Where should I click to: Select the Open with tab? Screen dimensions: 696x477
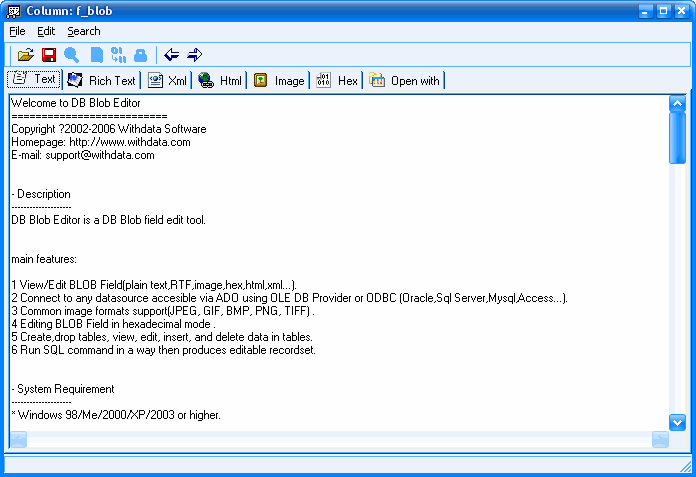click(x=404, y=81)
